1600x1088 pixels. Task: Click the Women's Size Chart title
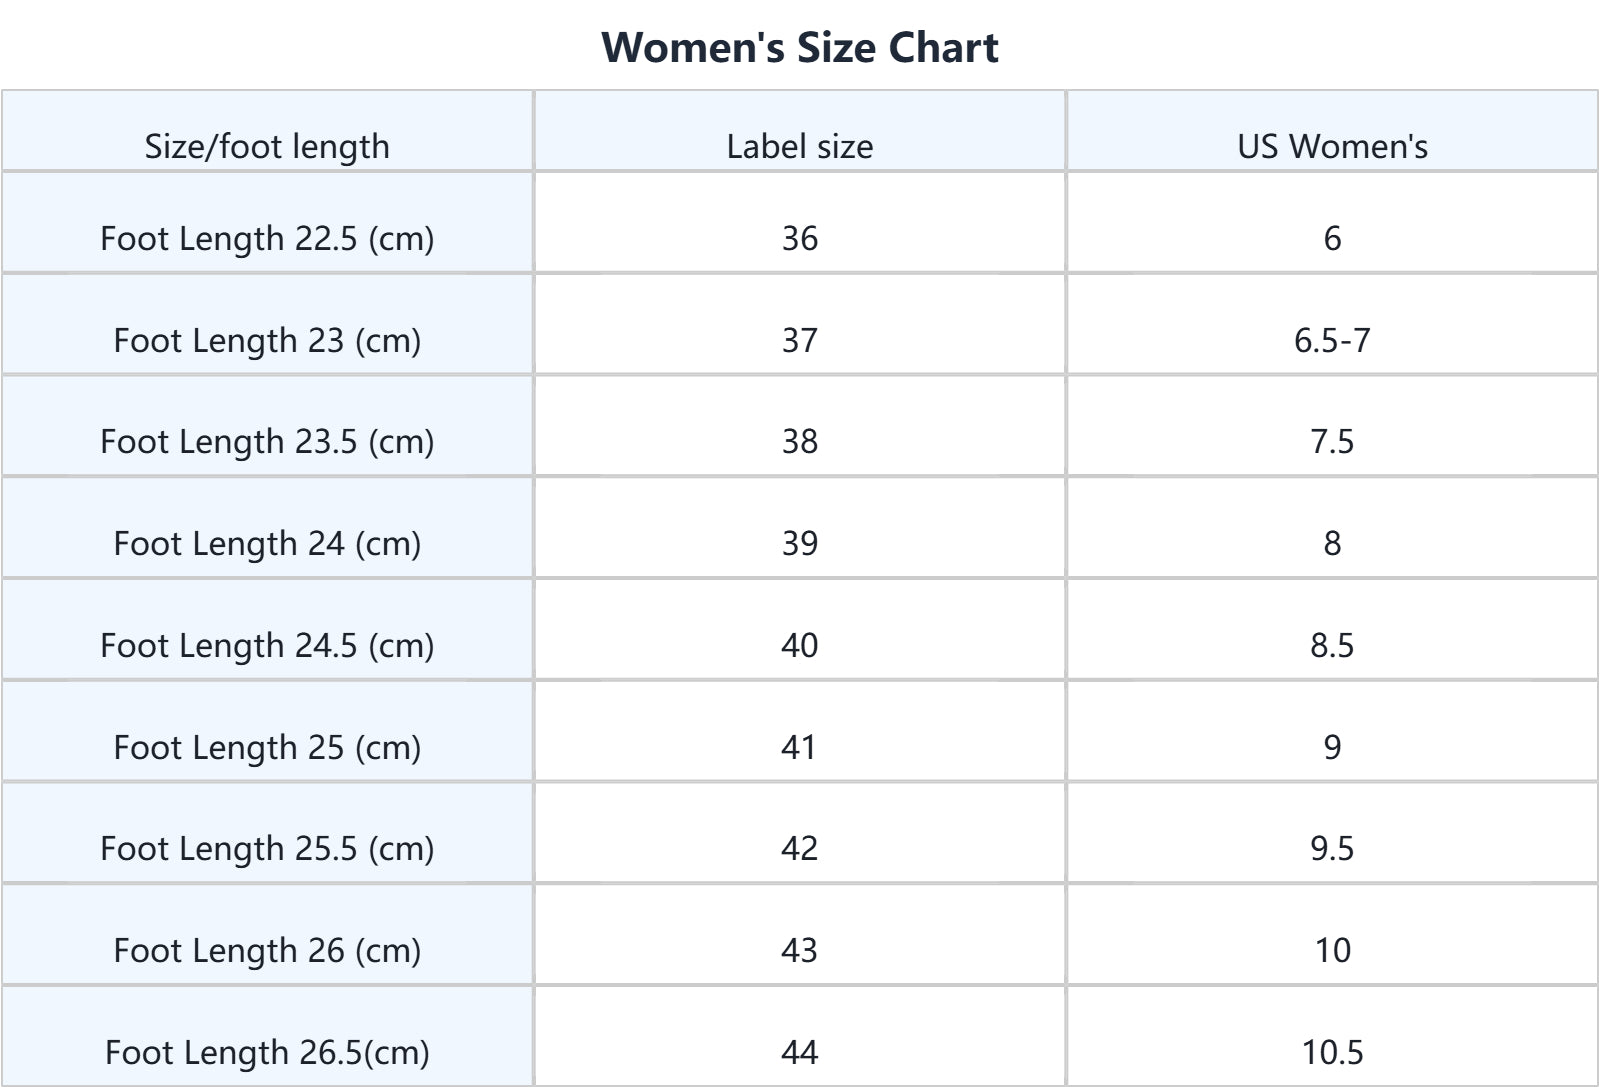(800, 48)
